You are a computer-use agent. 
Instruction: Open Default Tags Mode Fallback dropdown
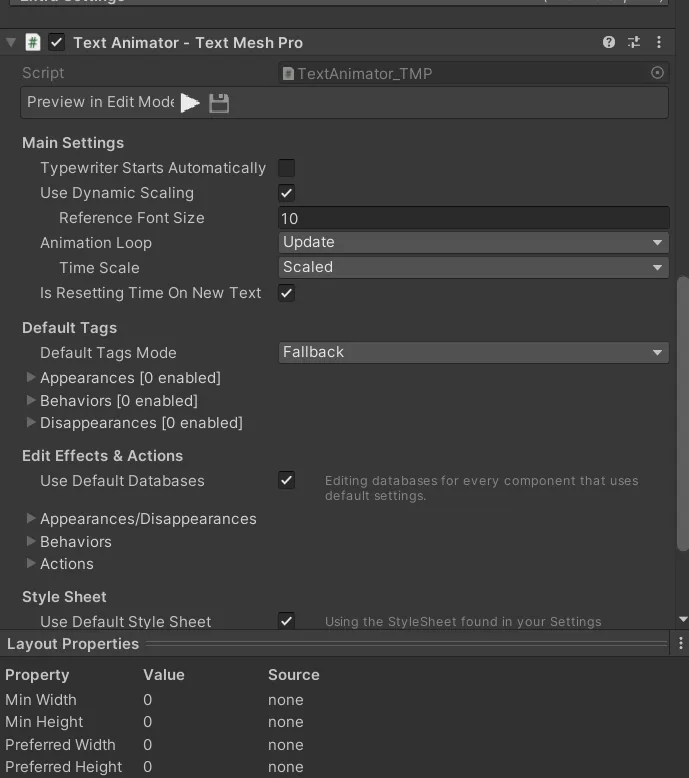coord(474,352)
